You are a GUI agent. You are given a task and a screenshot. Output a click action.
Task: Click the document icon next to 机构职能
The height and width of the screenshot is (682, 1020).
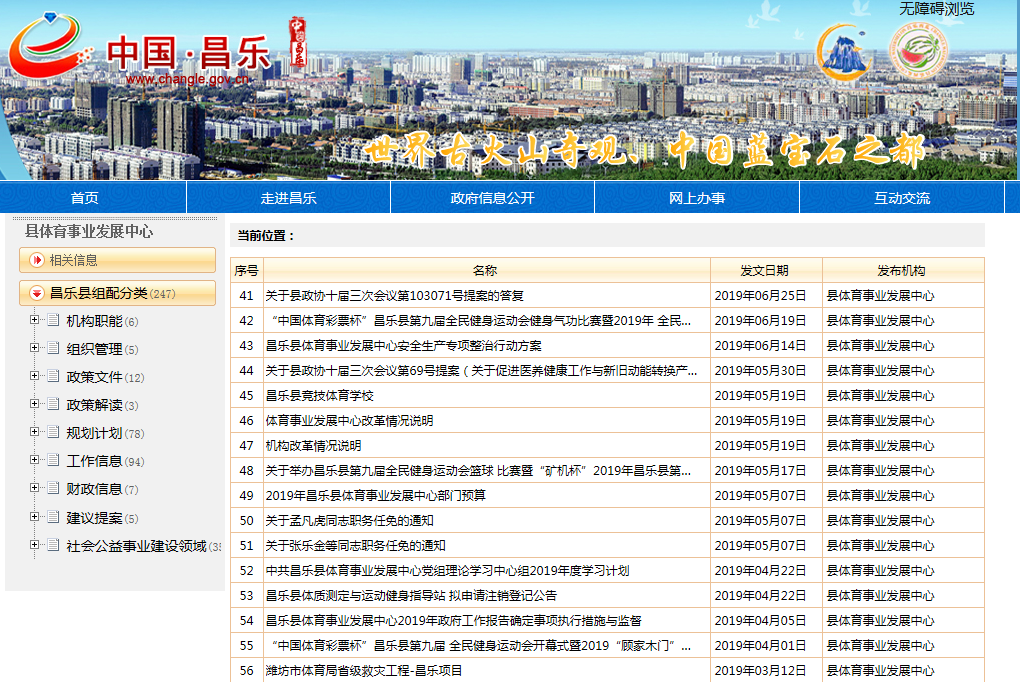(53, 321)
